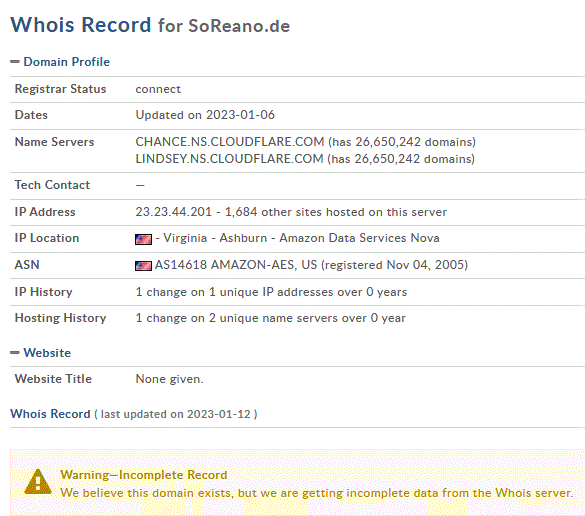Click 1,684 other sites hosted link

pos(336,212)
